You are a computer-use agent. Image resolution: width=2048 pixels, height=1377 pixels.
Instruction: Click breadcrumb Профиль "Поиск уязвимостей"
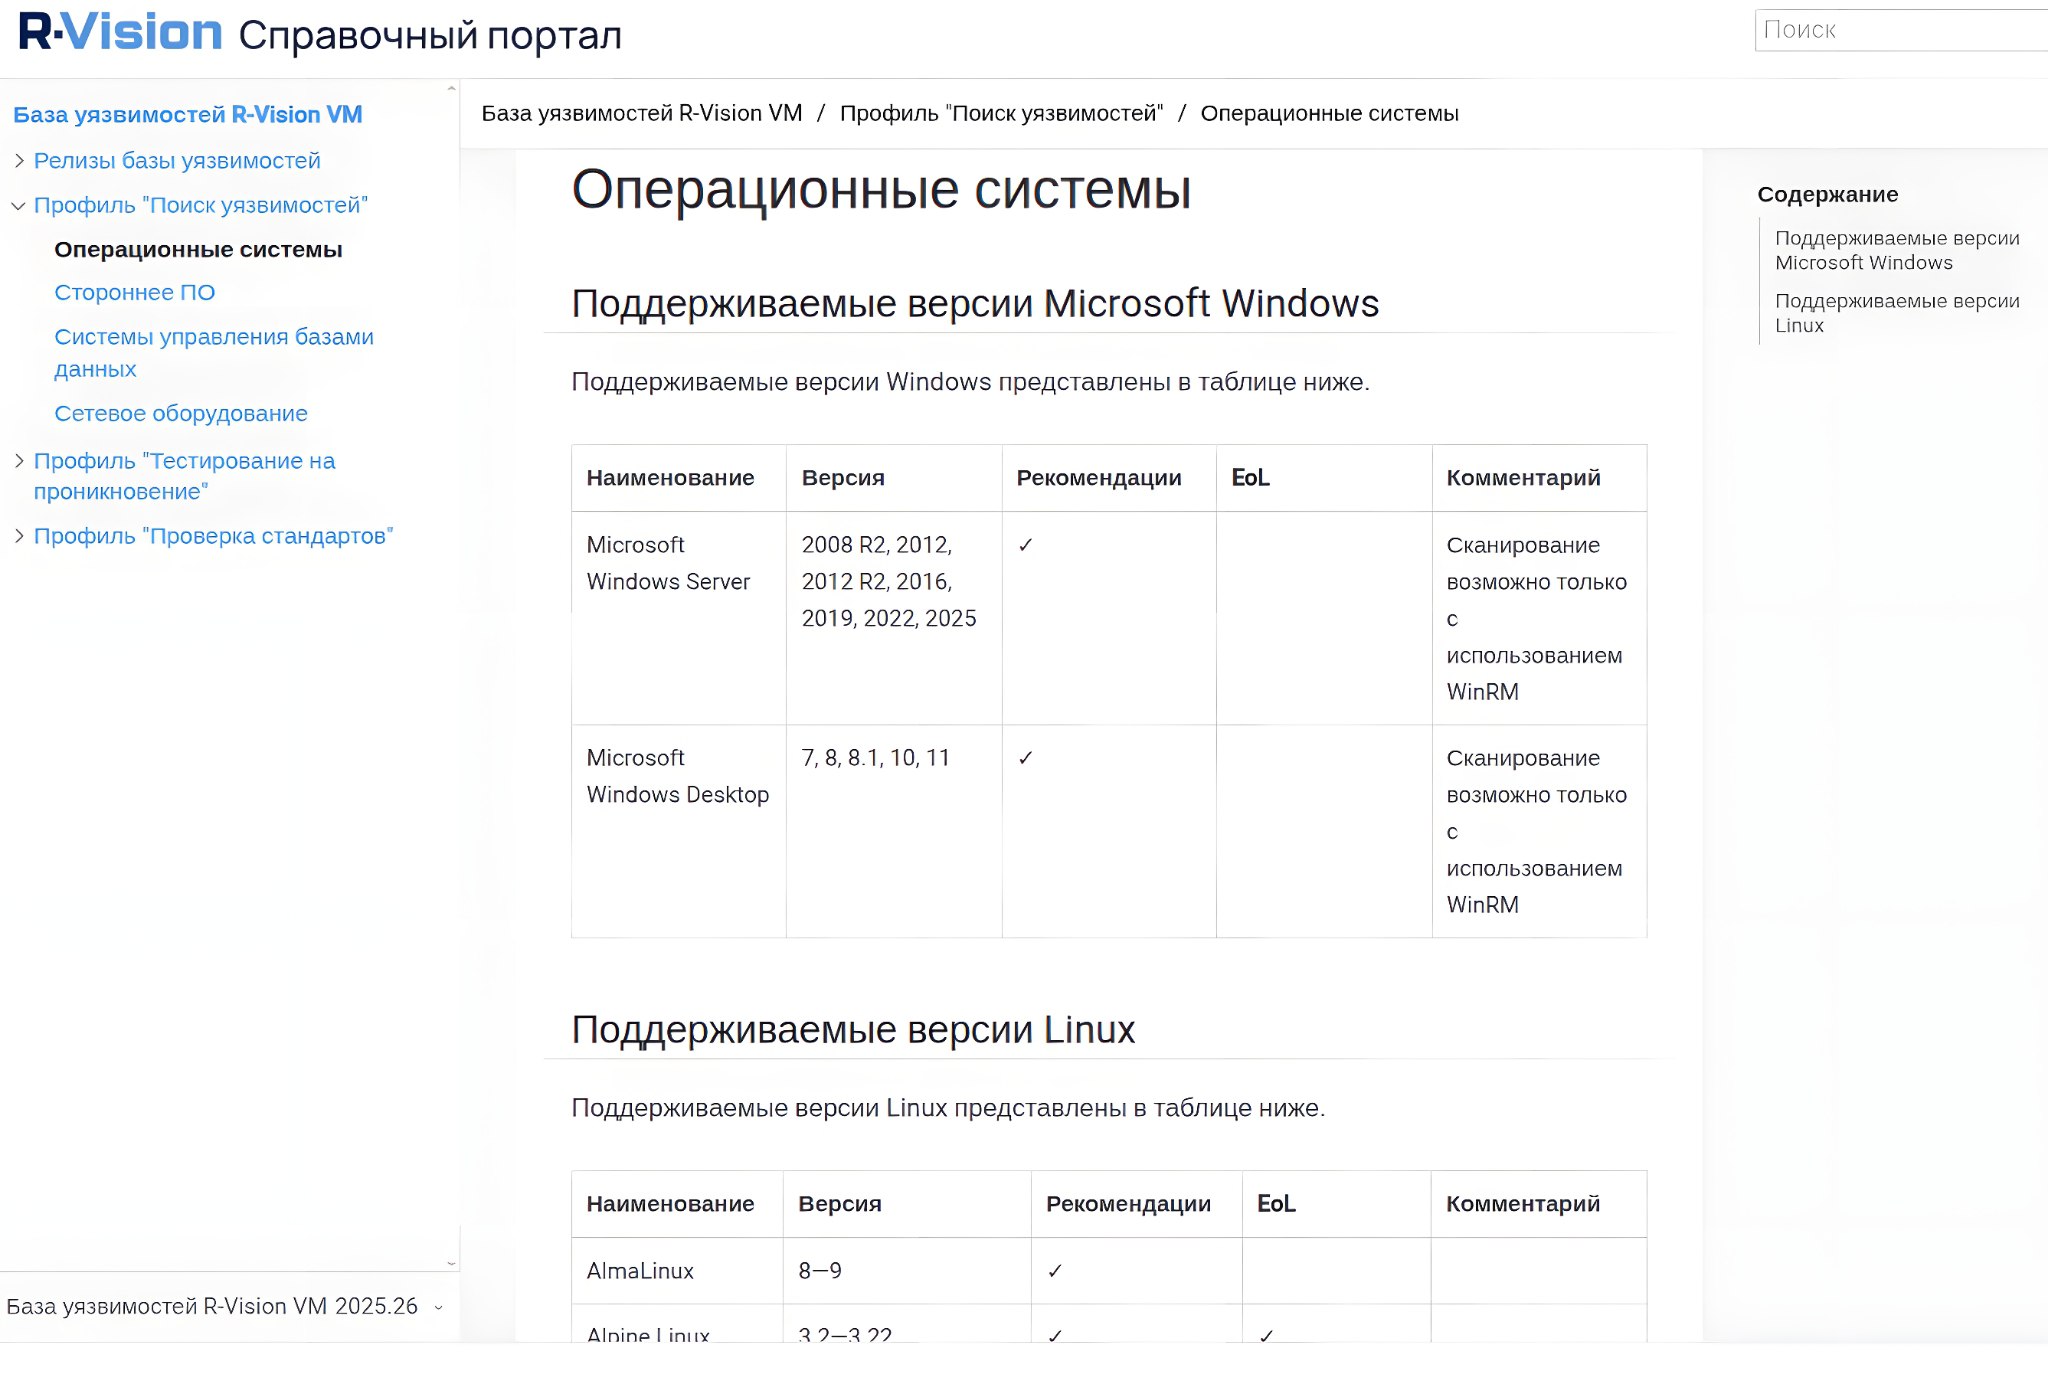coord(1001,113)
